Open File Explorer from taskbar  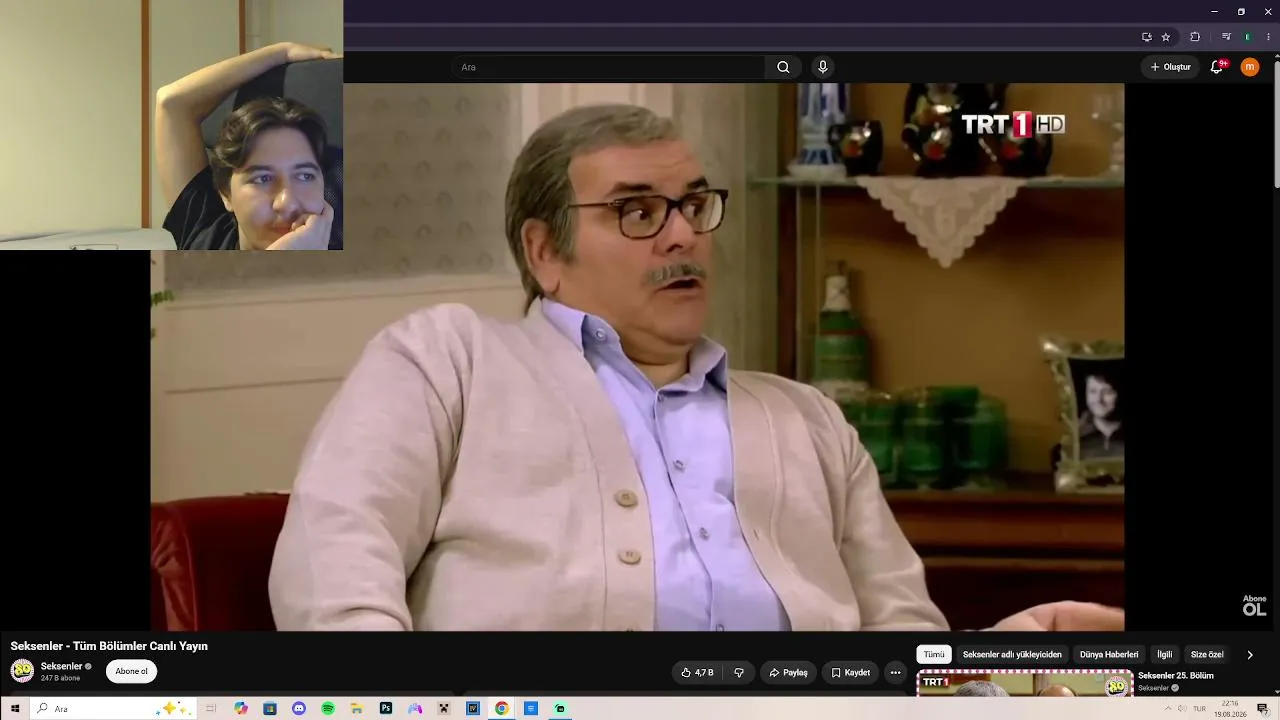click(x=357, y=709)
